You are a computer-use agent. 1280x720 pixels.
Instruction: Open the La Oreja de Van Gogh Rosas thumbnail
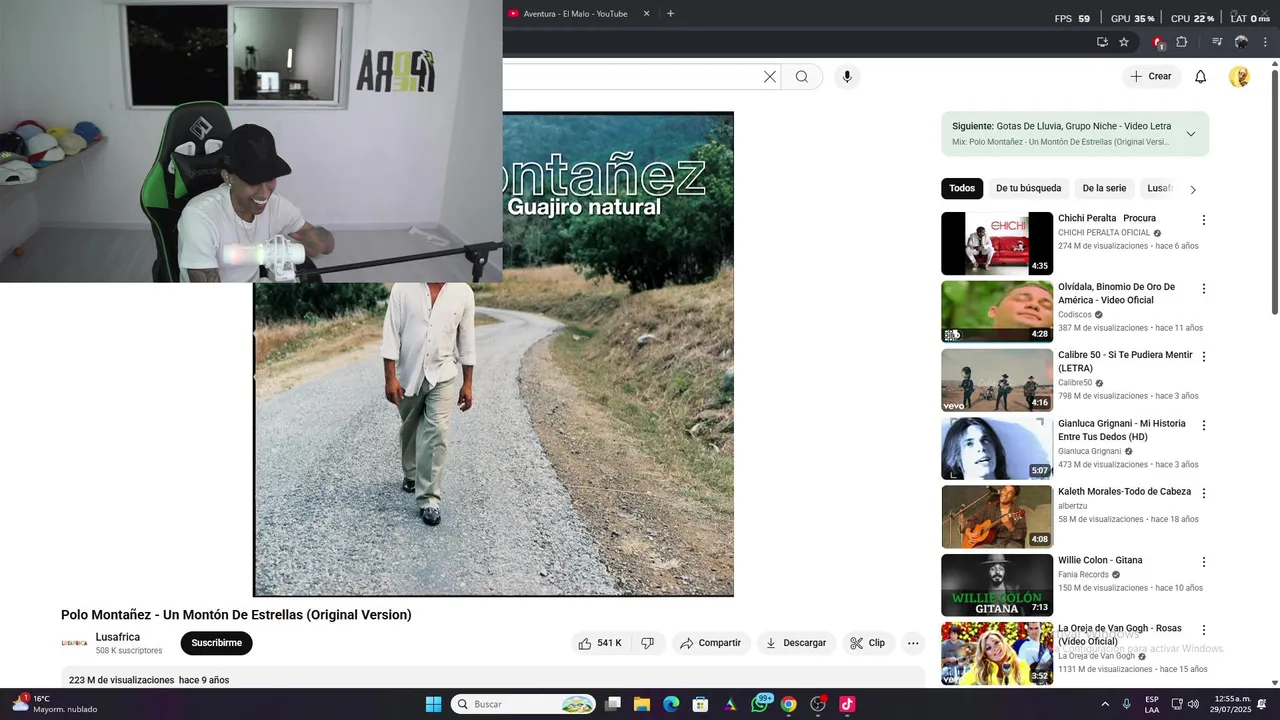[997, 653]
